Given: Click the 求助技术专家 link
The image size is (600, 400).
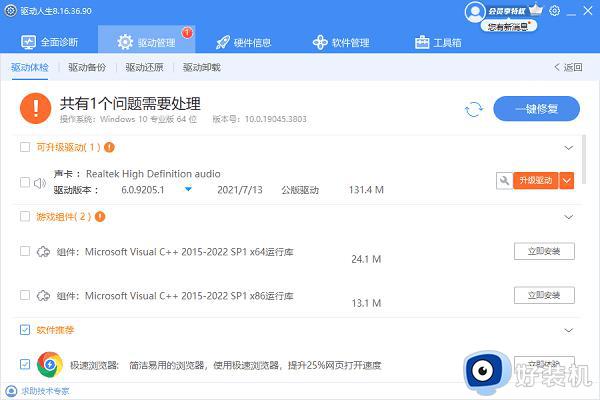Looking at the screenshot, I should tap(45, 391).
